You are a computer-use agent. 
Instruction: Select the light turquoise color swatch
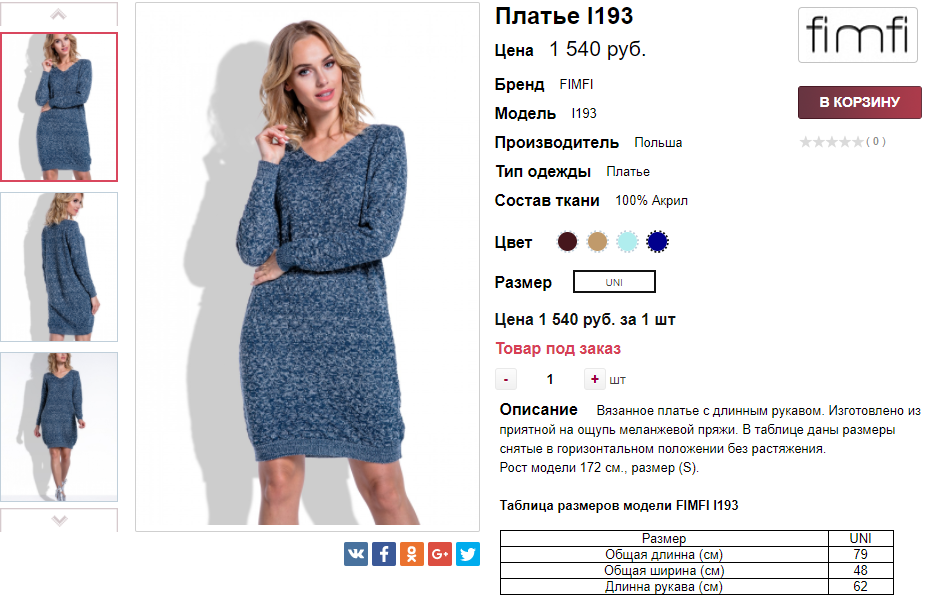627,242
